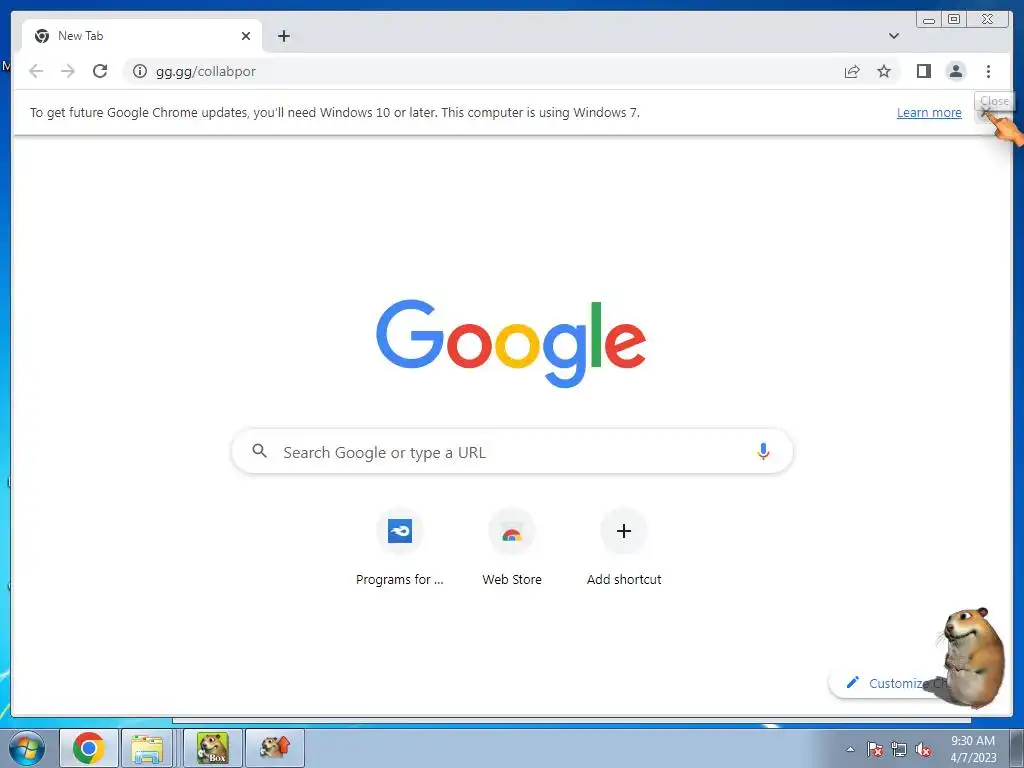Click the network tray icon
Screen dimensions: 1024x768
point(899,749)
